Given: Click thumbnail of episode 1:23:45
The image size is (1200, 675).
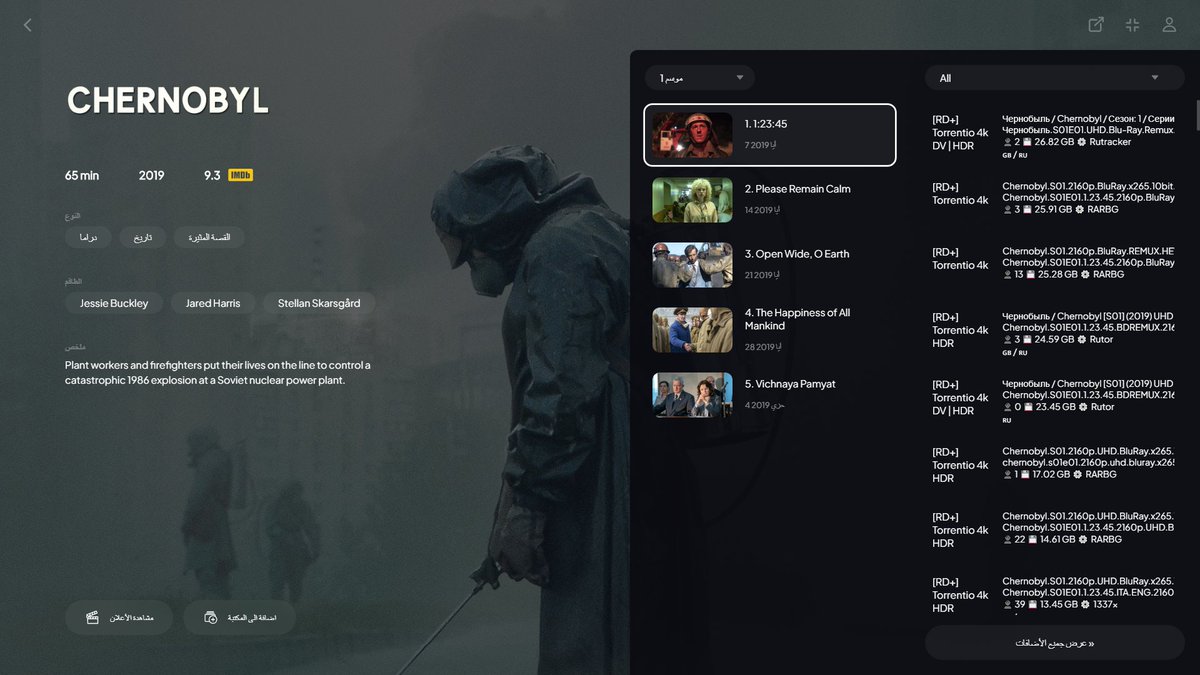Looking at the screenshot, I should (692, 134).
